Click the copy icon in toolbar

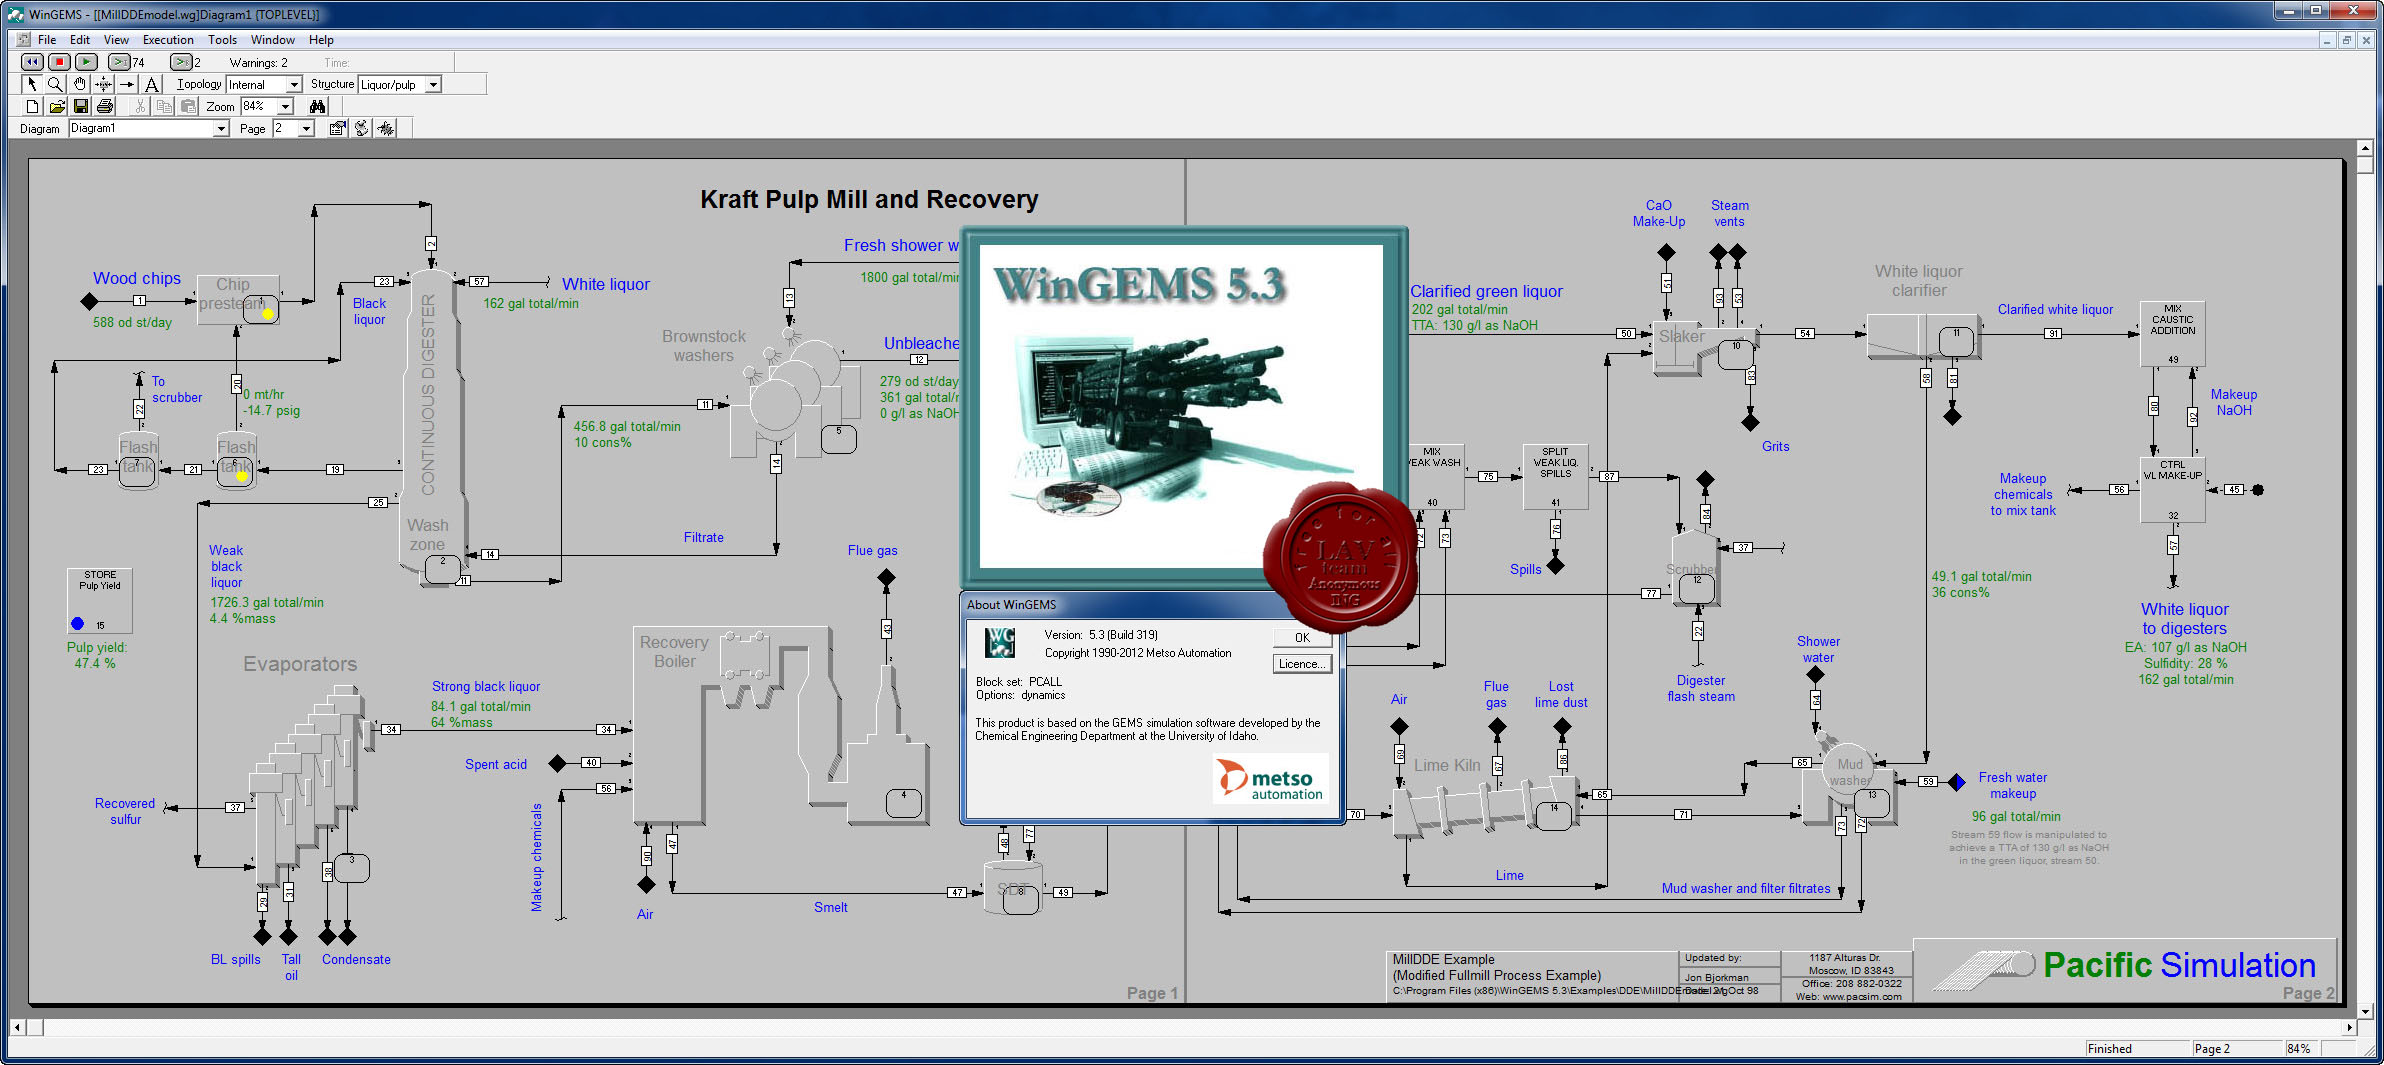[x=164, y=106]
